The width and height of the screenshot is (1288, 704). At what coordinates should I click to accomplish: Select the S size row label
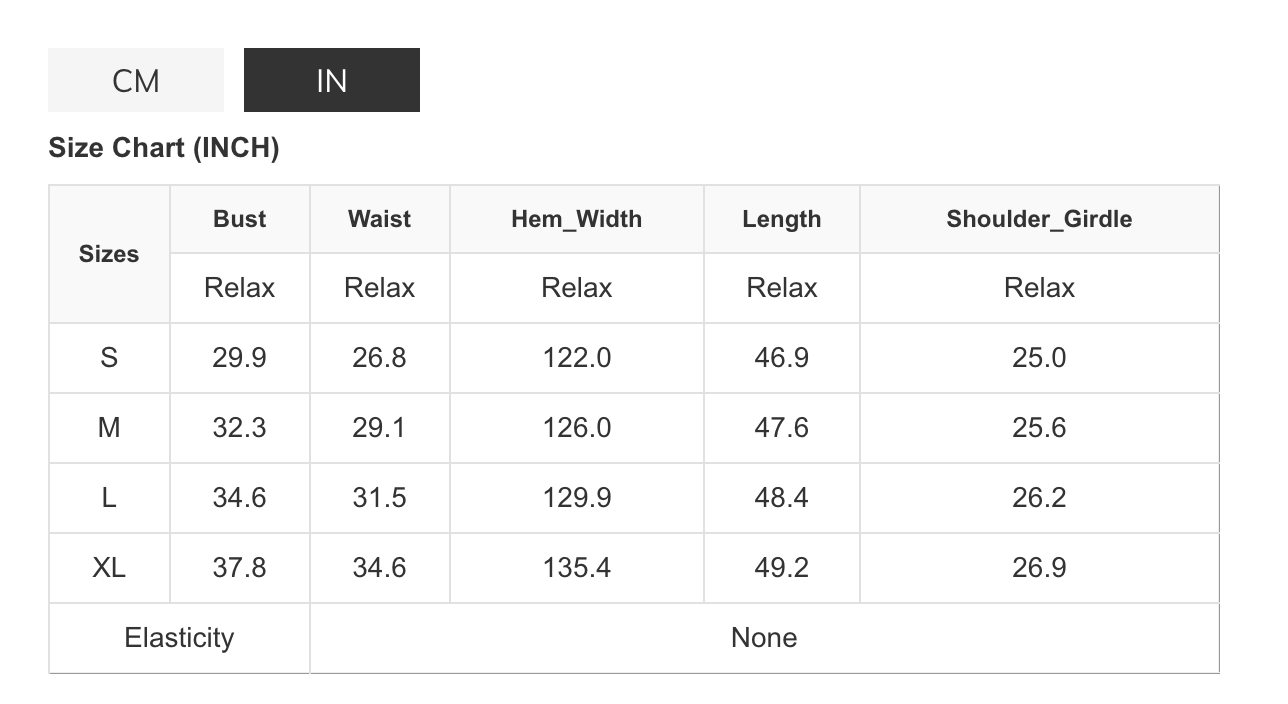pyautogui.click(x=109, y=358)
